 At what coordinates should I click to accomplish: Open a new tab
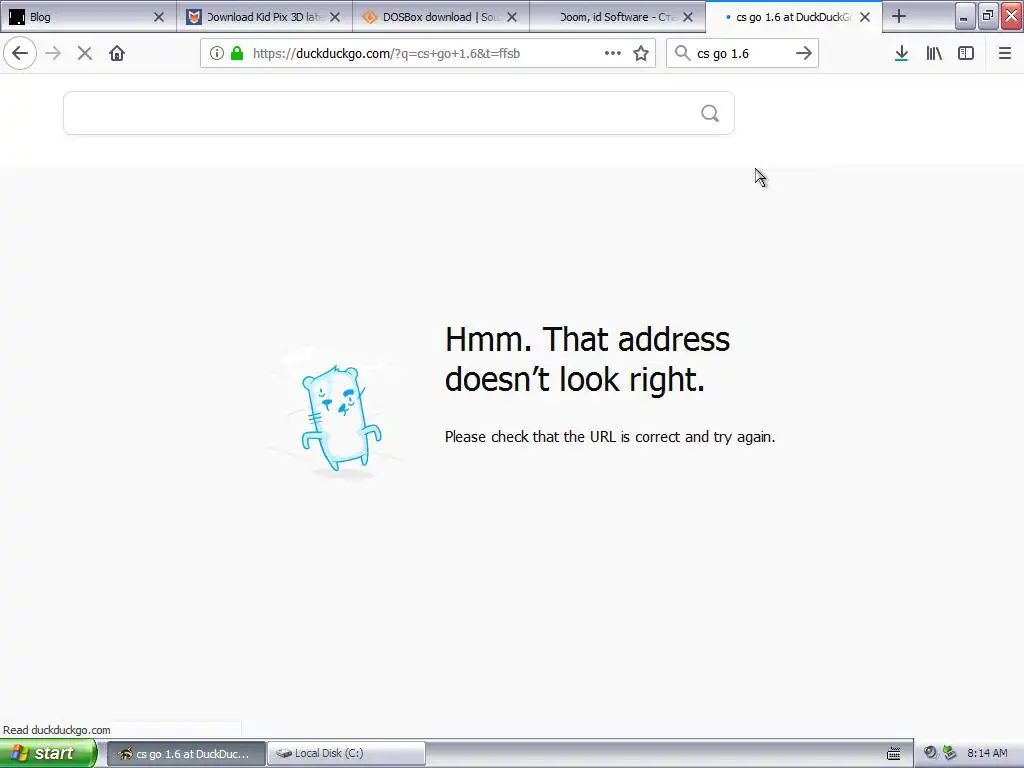[x=899, y=17]
